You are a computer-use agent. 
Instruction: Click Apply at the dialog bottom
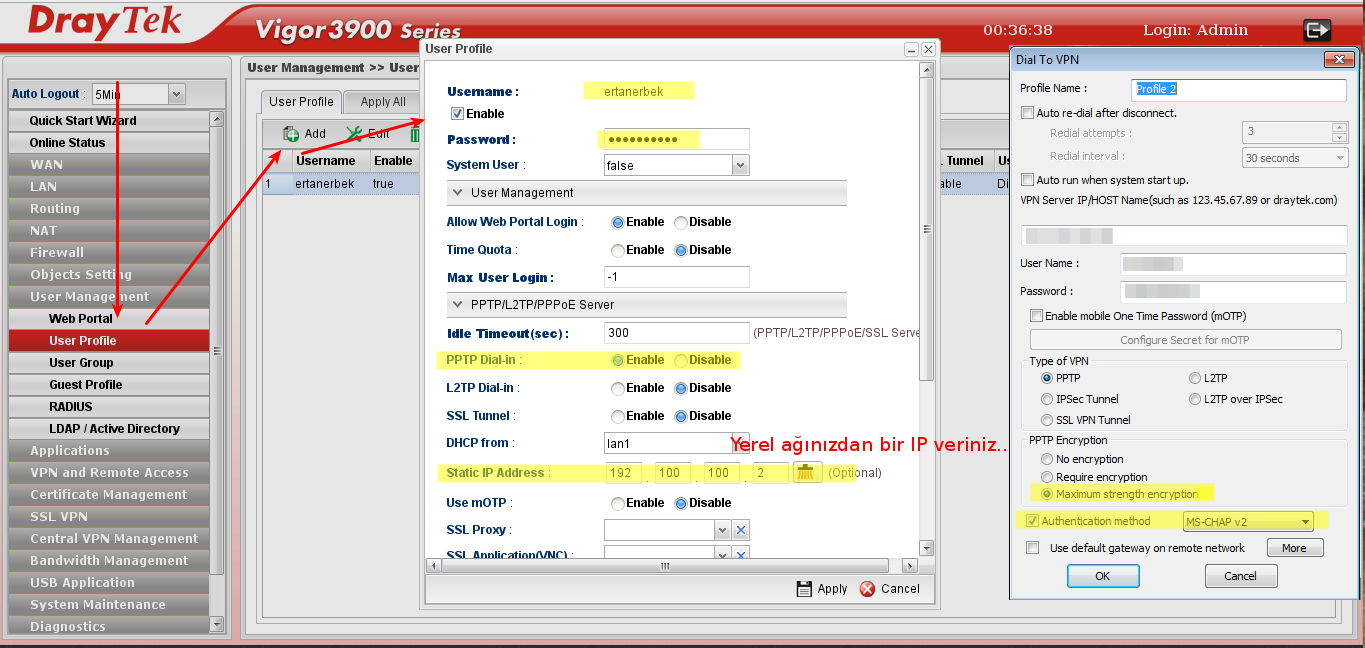[821, 589]
